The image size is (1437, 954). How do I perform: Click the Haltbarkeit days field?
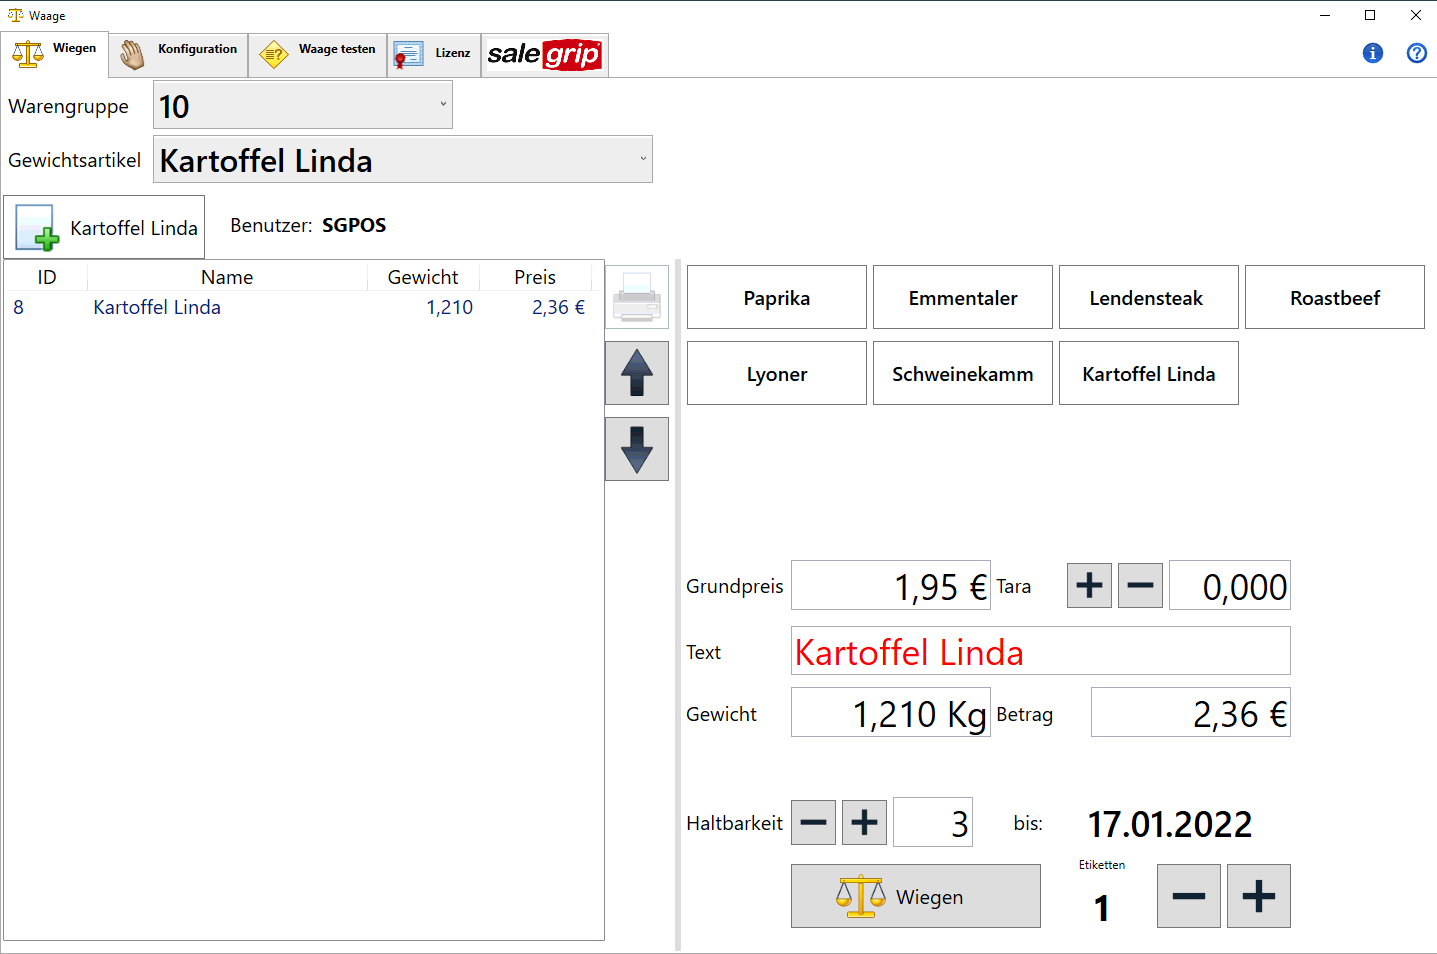[933, 822]
